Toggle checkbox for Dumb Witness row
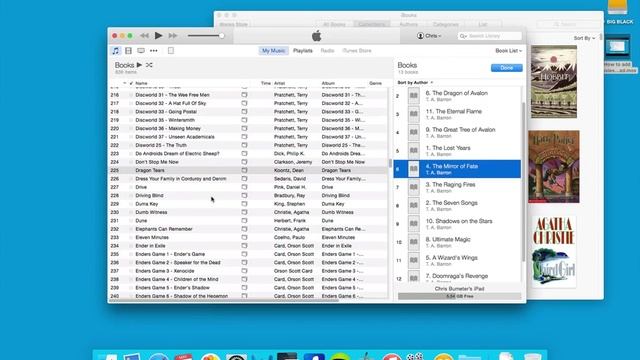Screen dimensions: 640x360 click(131, 212)
